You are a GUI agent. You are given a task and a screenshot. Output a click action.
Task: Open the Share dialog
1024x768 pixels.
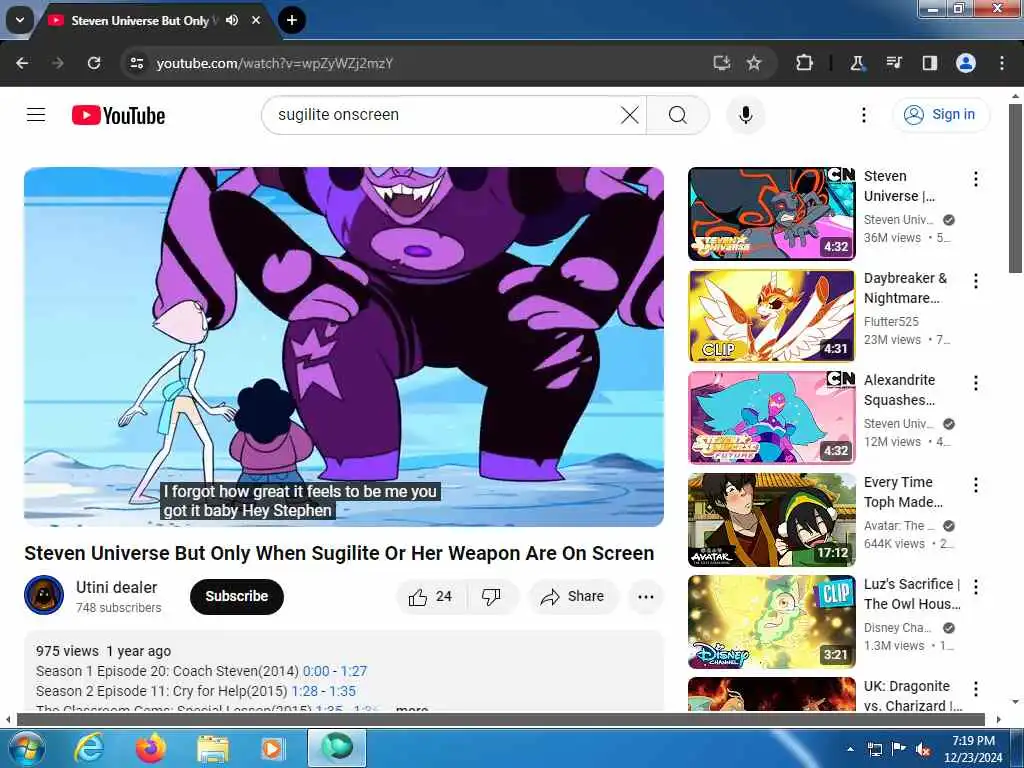point(573,596)
